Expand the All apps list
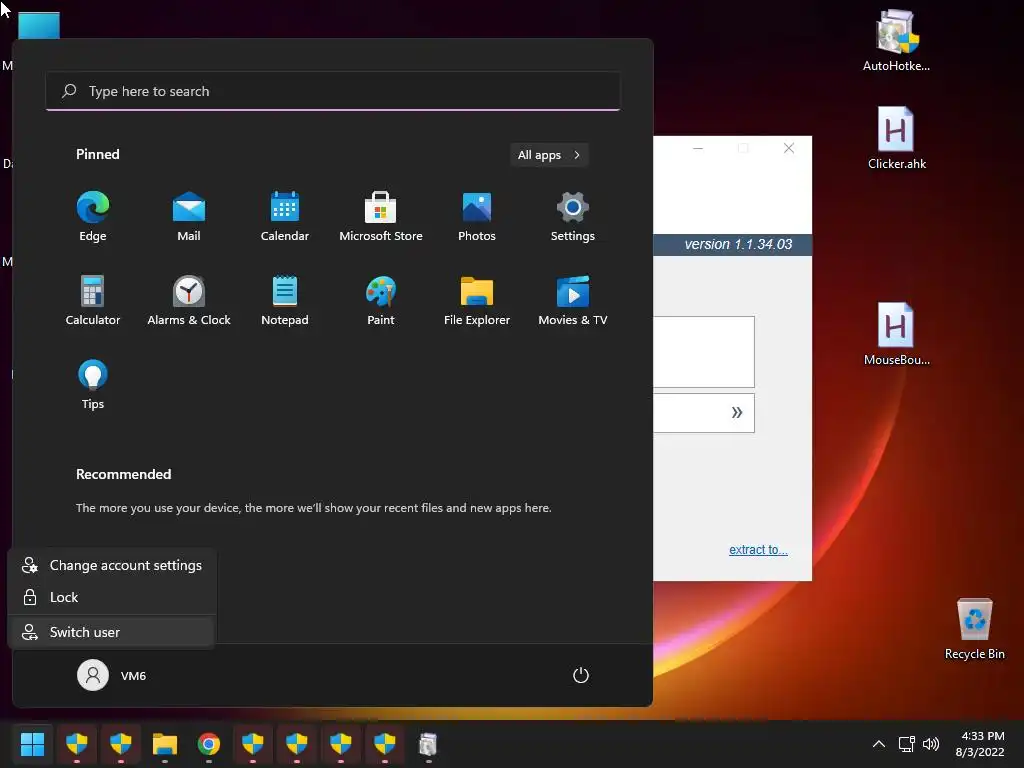The image size is (1024, 768). [x=549, y=155]
